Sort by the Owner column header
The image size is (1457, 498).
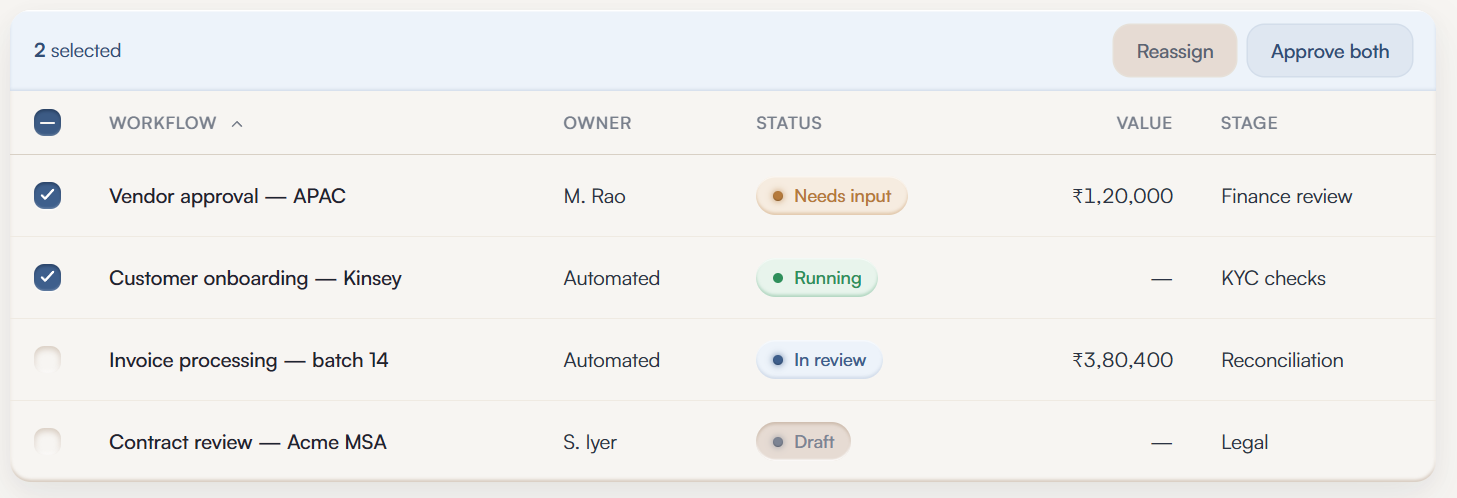597,123
